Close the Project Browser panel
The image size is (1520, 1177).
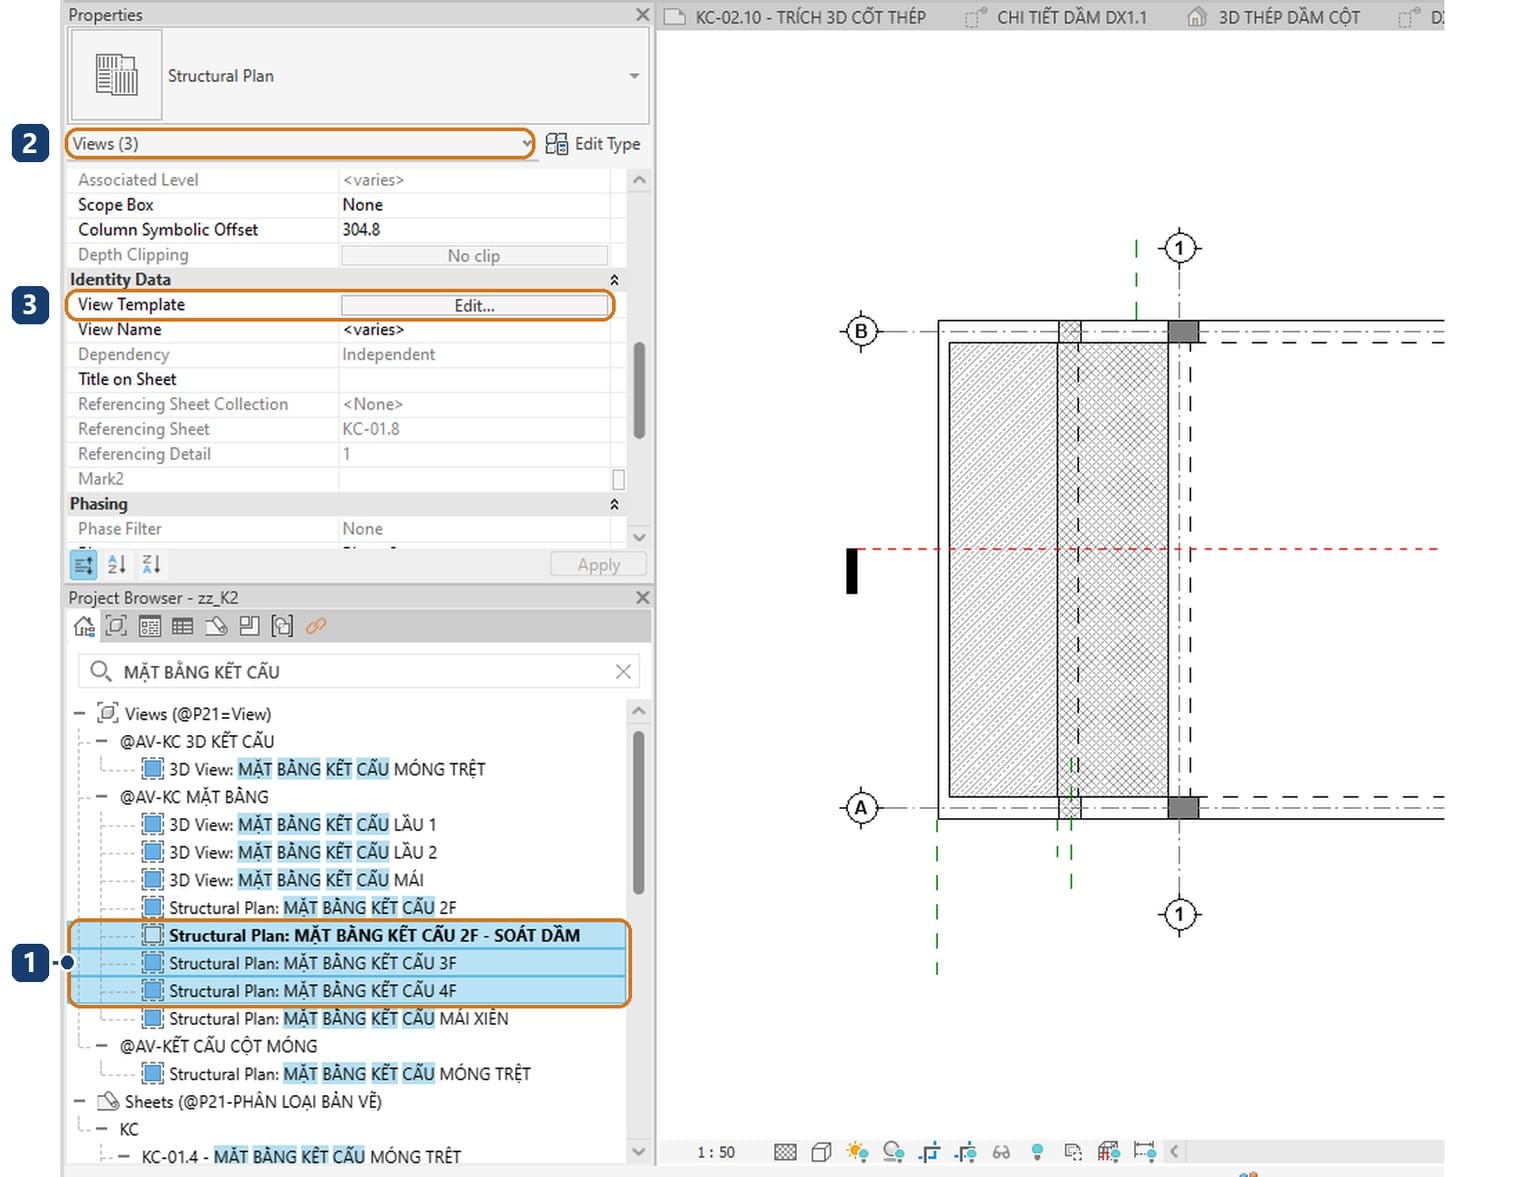click(x=642, y=597)
